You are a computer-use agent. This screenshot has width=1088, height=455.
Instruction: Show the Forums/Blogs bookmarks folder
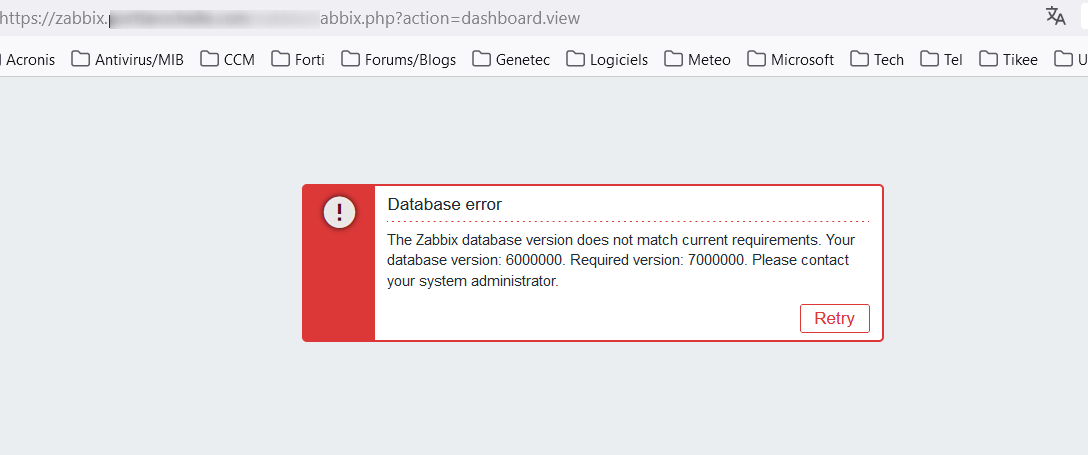399,60
